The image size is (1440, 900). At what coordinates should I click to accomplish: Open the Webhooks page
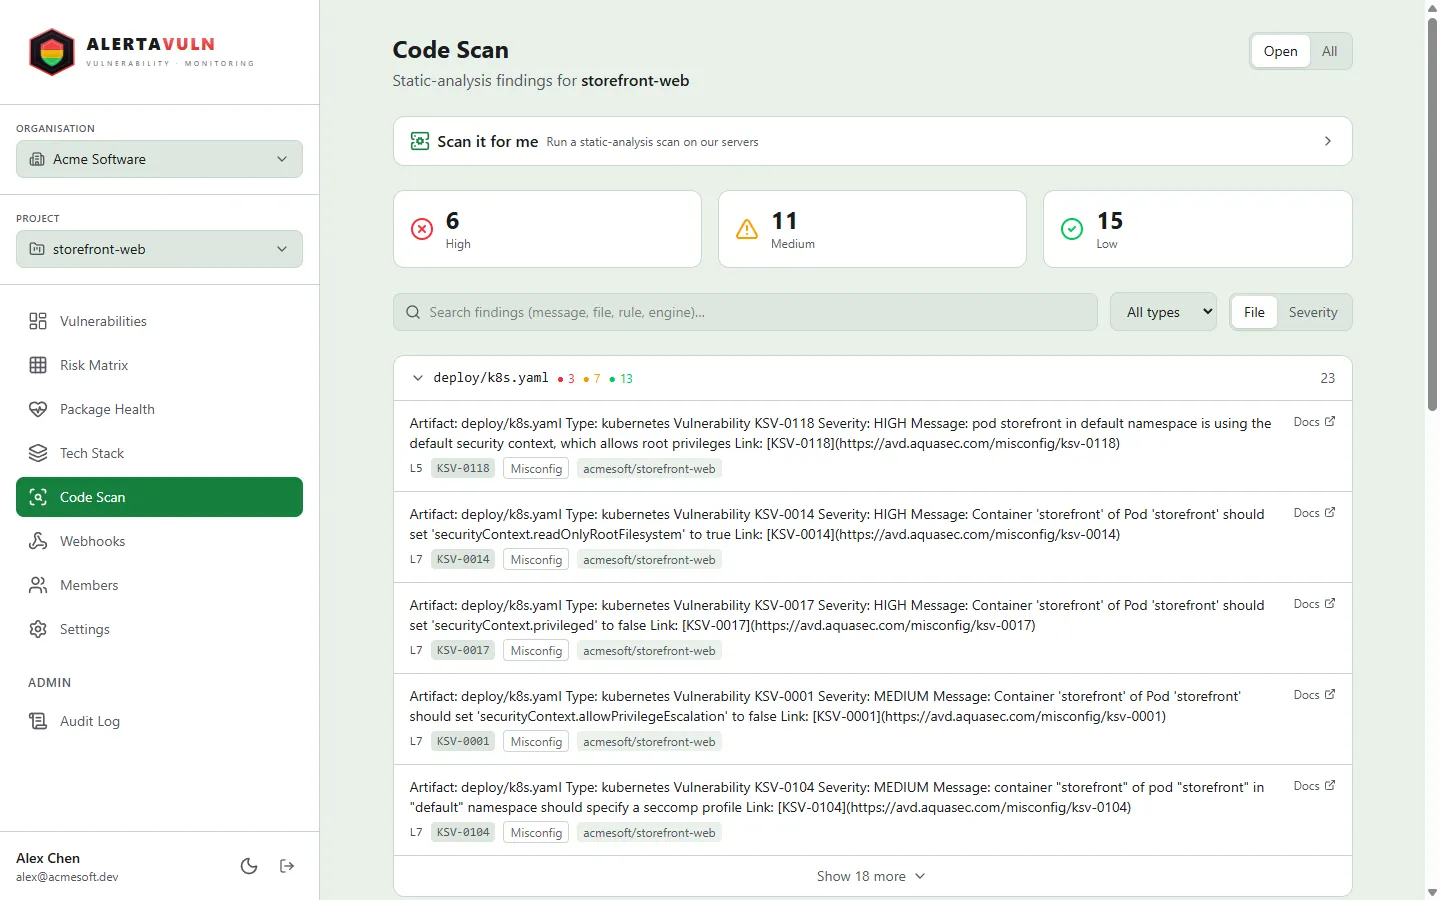[159, 541]
